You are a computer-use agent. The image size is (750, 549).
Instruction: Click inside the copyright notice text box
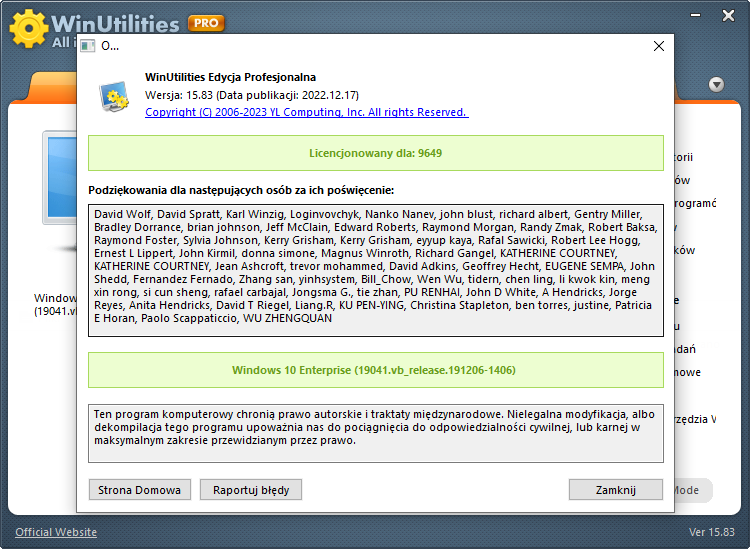tap(375, 433)
